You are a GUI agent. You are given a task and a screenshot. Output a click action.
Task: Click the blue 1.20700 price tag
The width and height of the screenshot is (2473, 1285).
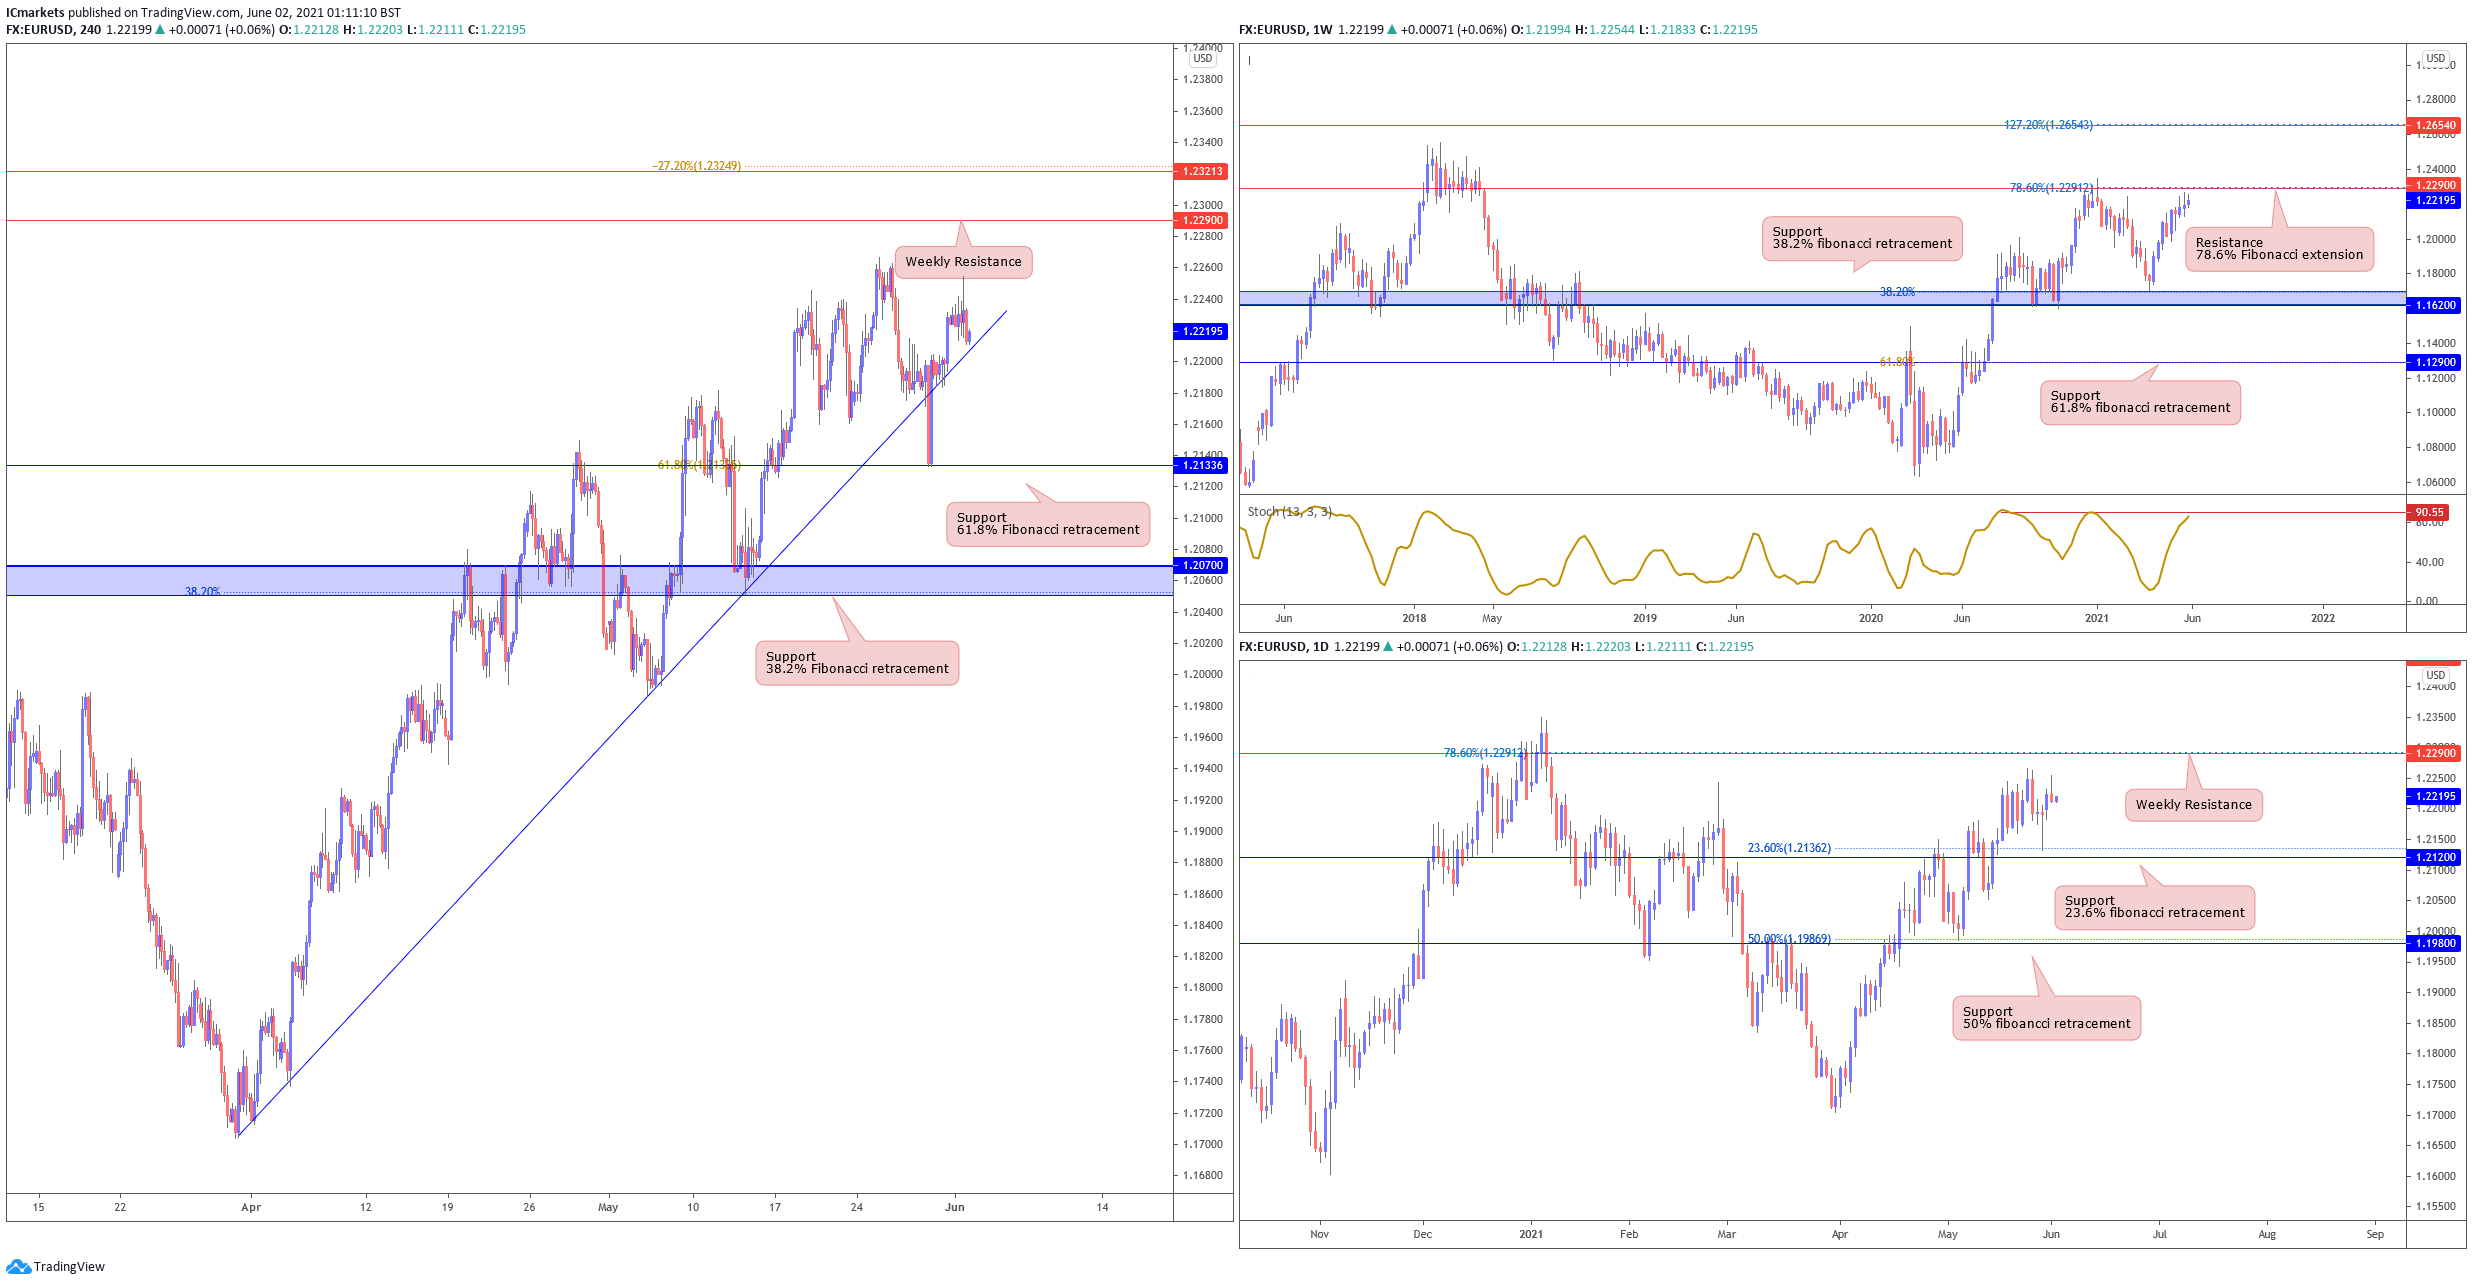tap(1200, 566)
